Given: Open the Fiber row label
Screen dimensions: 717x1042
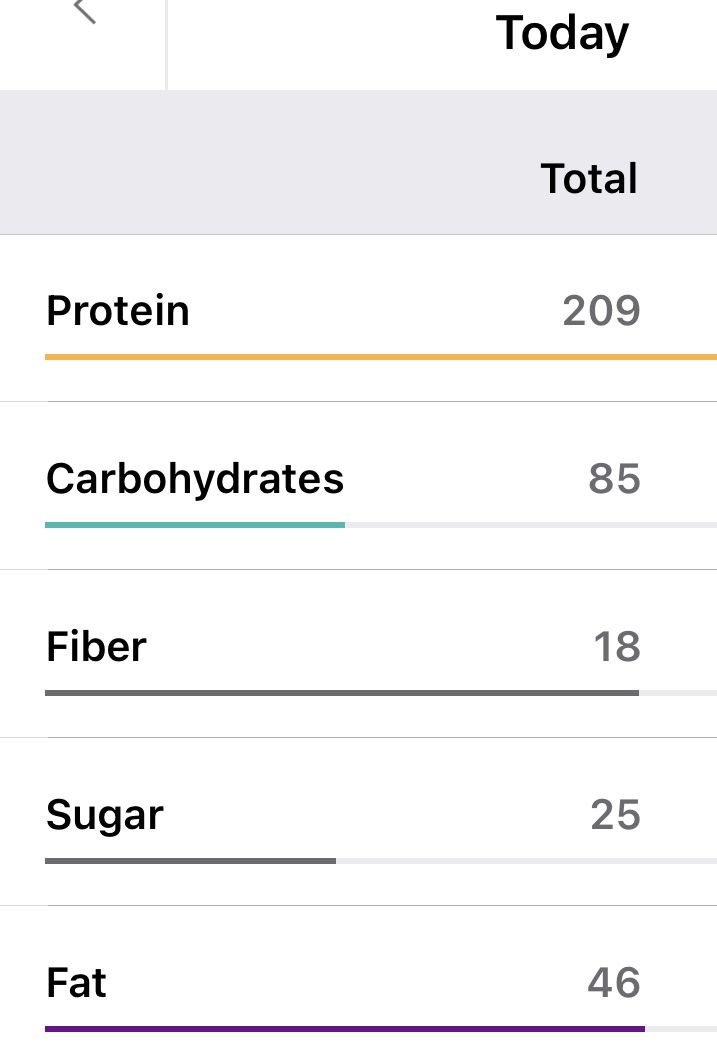Looking at the screenshot, I should (96, 647).
